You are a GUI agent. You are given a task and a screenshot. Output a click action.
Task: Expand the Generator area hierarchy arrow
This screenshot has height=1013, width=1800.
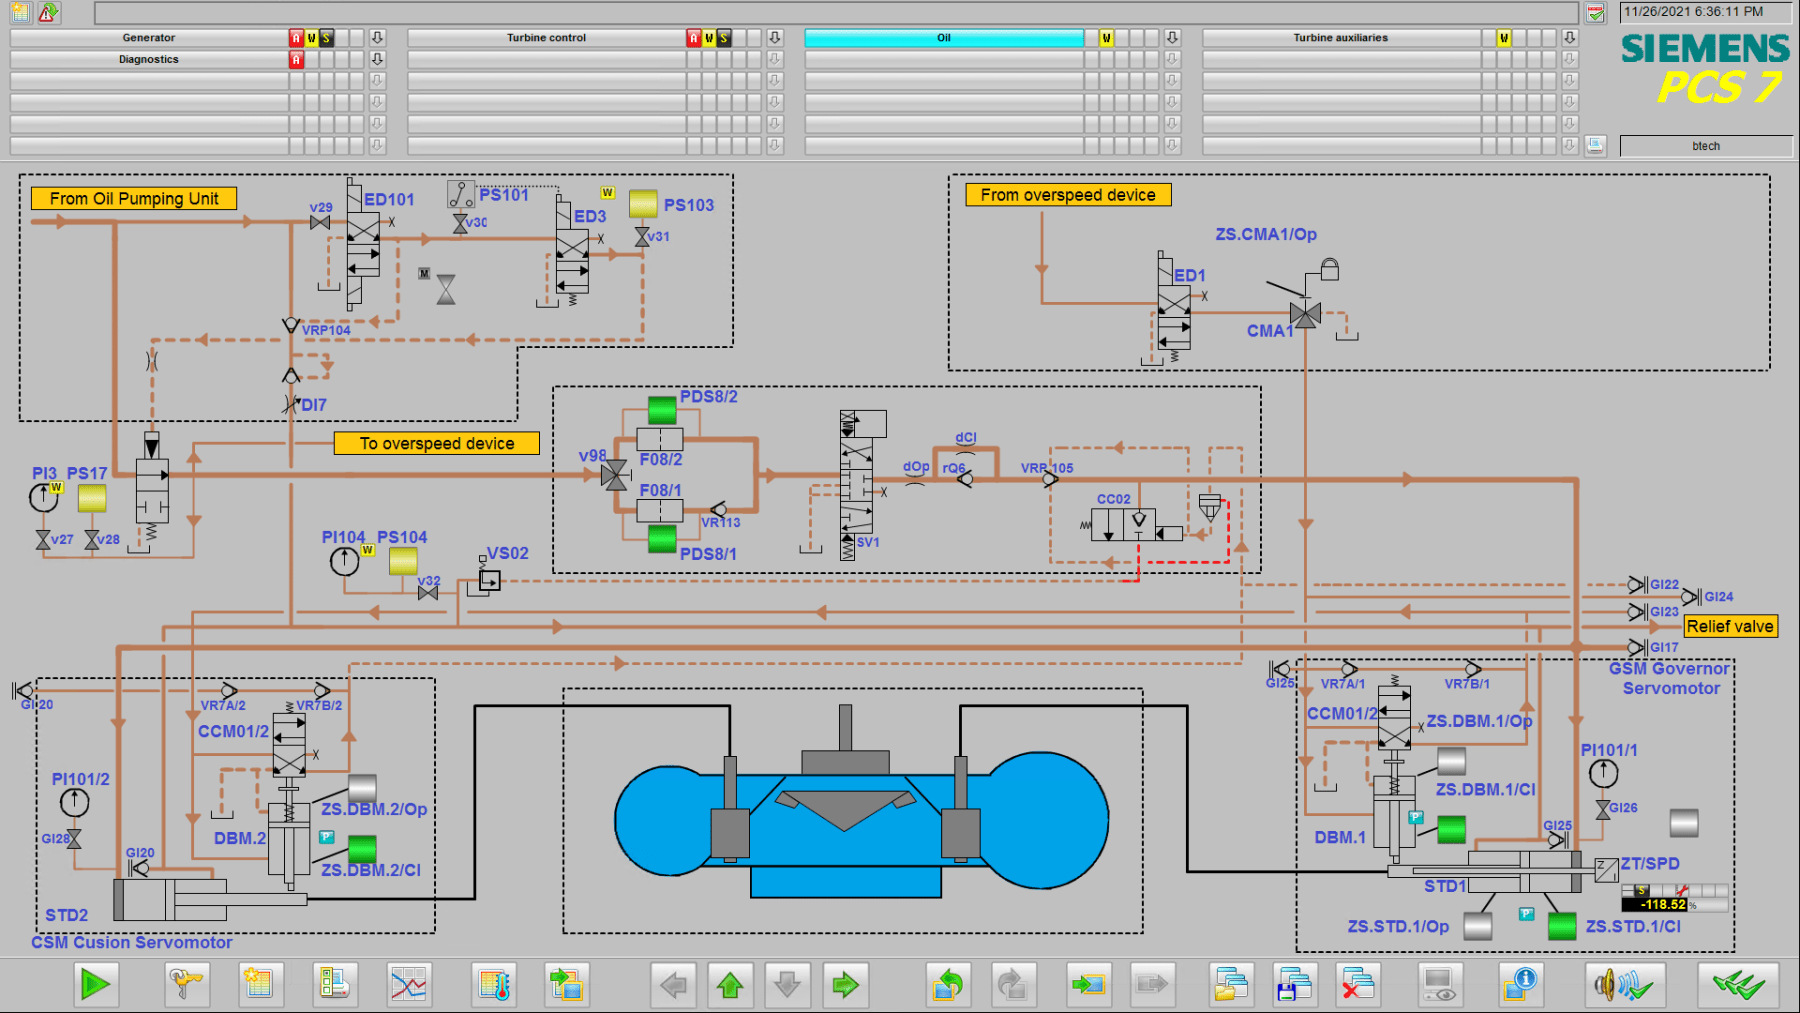tap(377, 38)
